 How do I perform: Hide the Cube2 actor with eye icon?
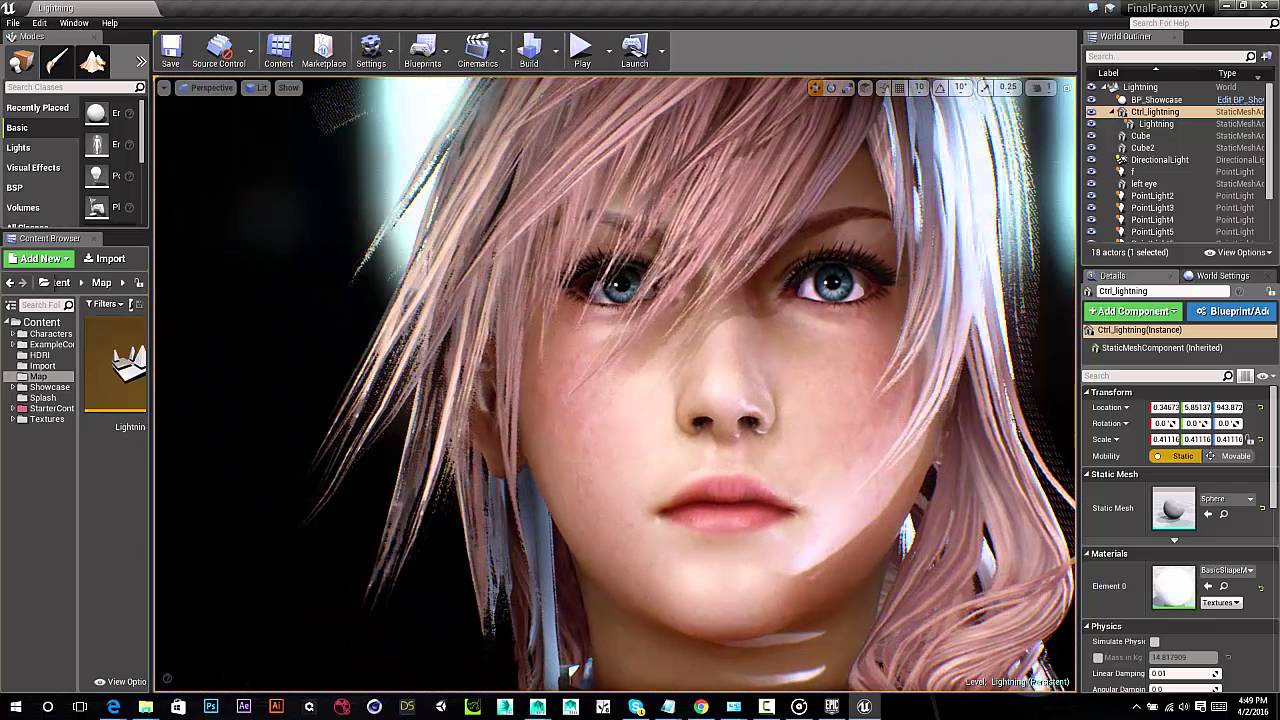pos(1091,148)
